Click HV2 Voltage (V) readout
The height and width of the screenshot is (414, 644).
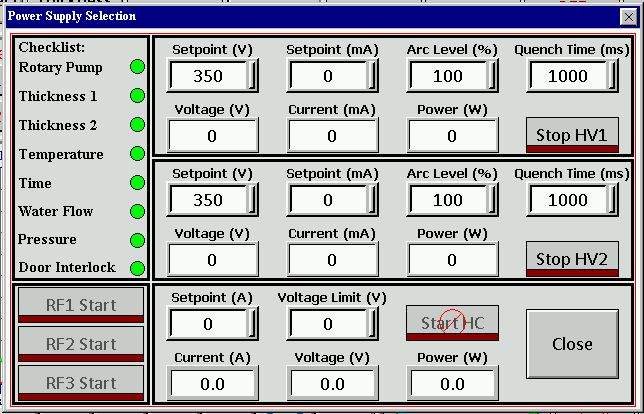coord(212,260)
